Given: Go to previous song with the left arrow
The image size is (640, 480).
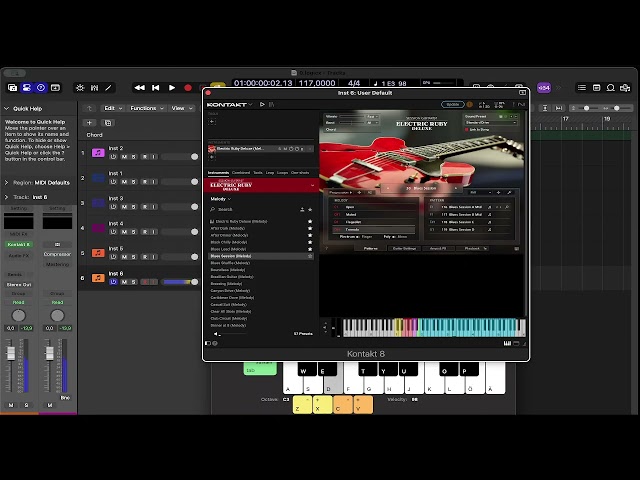Looking at the screenshot, I should pos(388,188).
